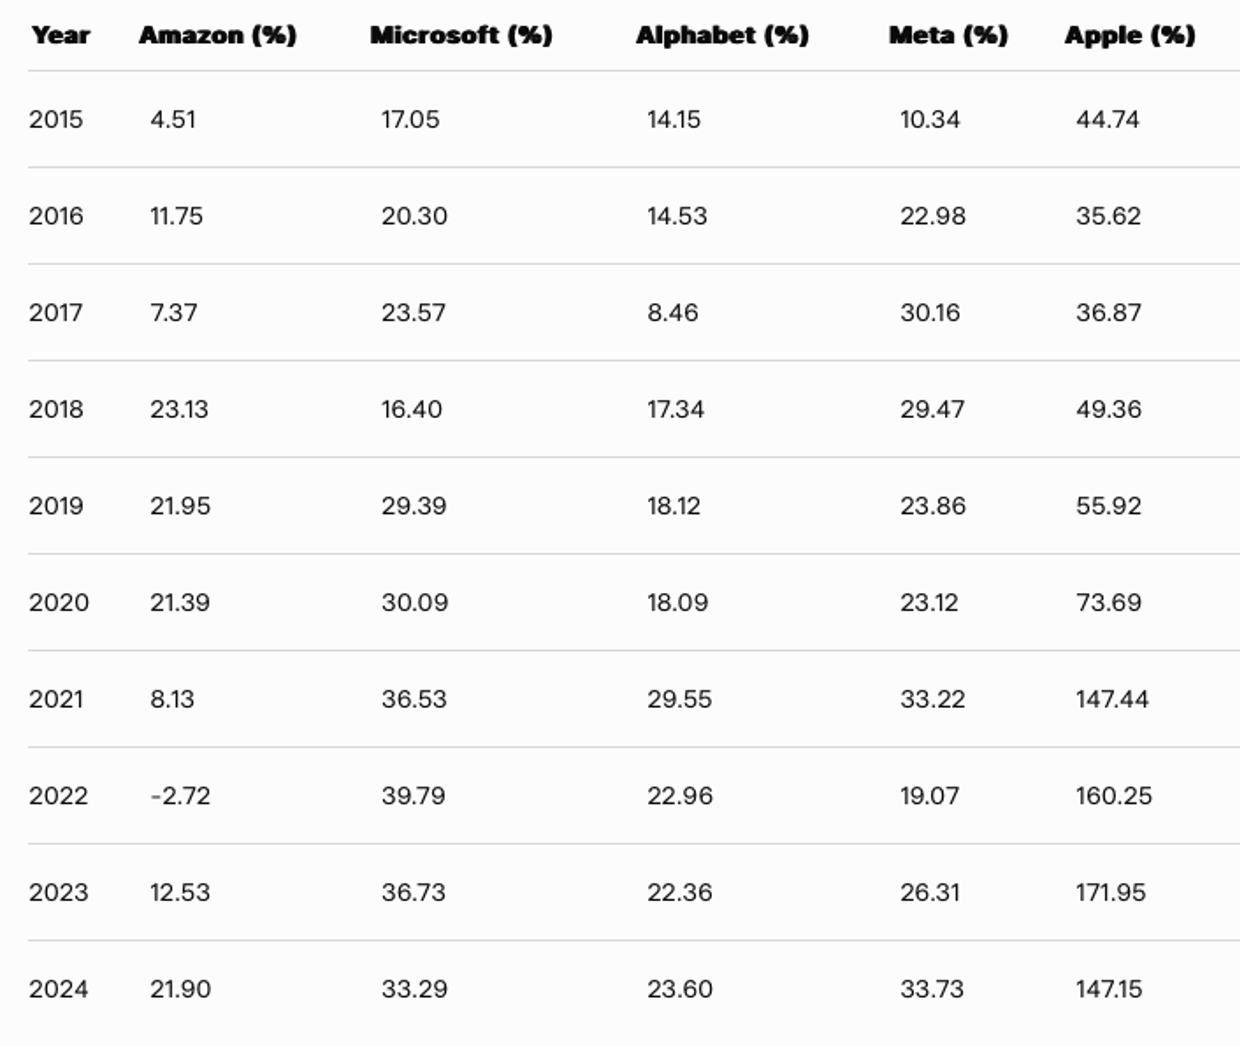Image resolution: width=1240 pixels, height=1046 pixels.
Task: Click Meta's 2017 value 30.16
Action: [929, 312]
